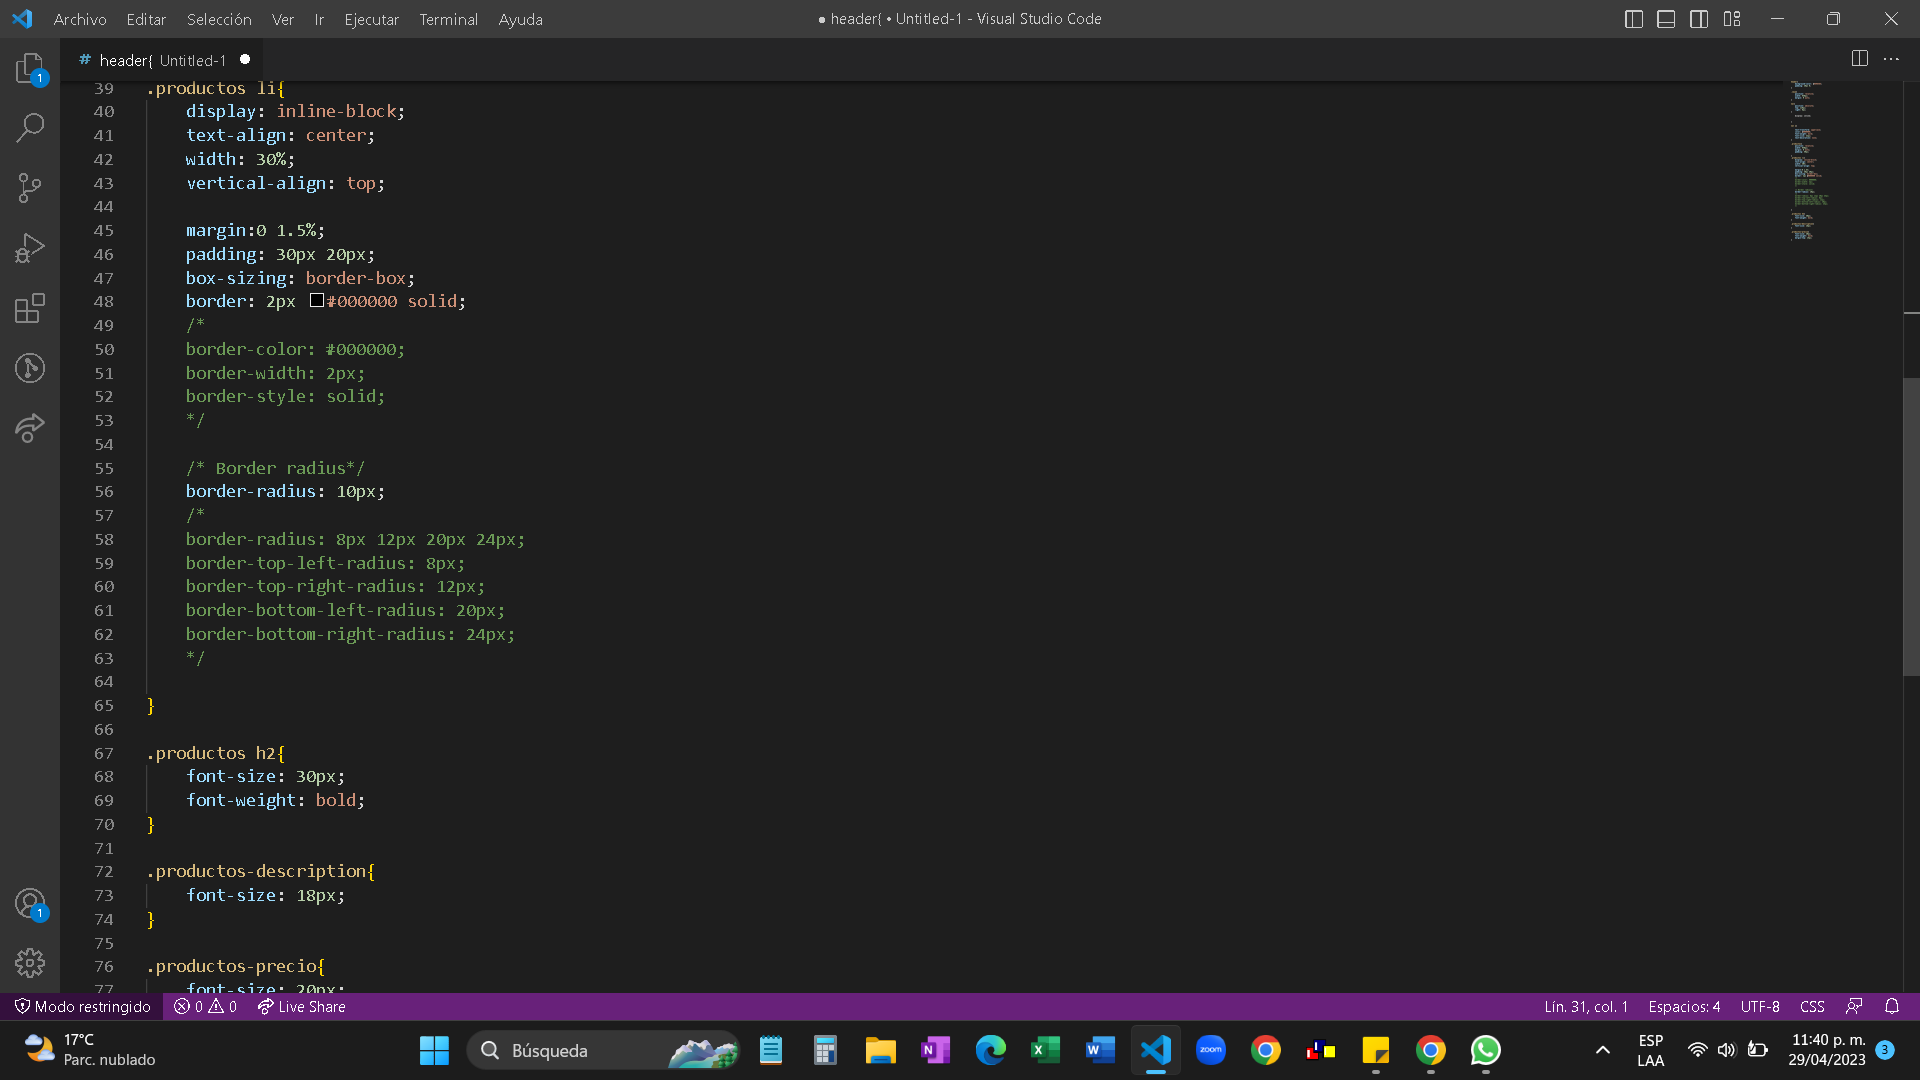Viewport: 1920px width, 1080px height.
Task: Toggle primary side bar layout icon
Action: coord(1634,19)
